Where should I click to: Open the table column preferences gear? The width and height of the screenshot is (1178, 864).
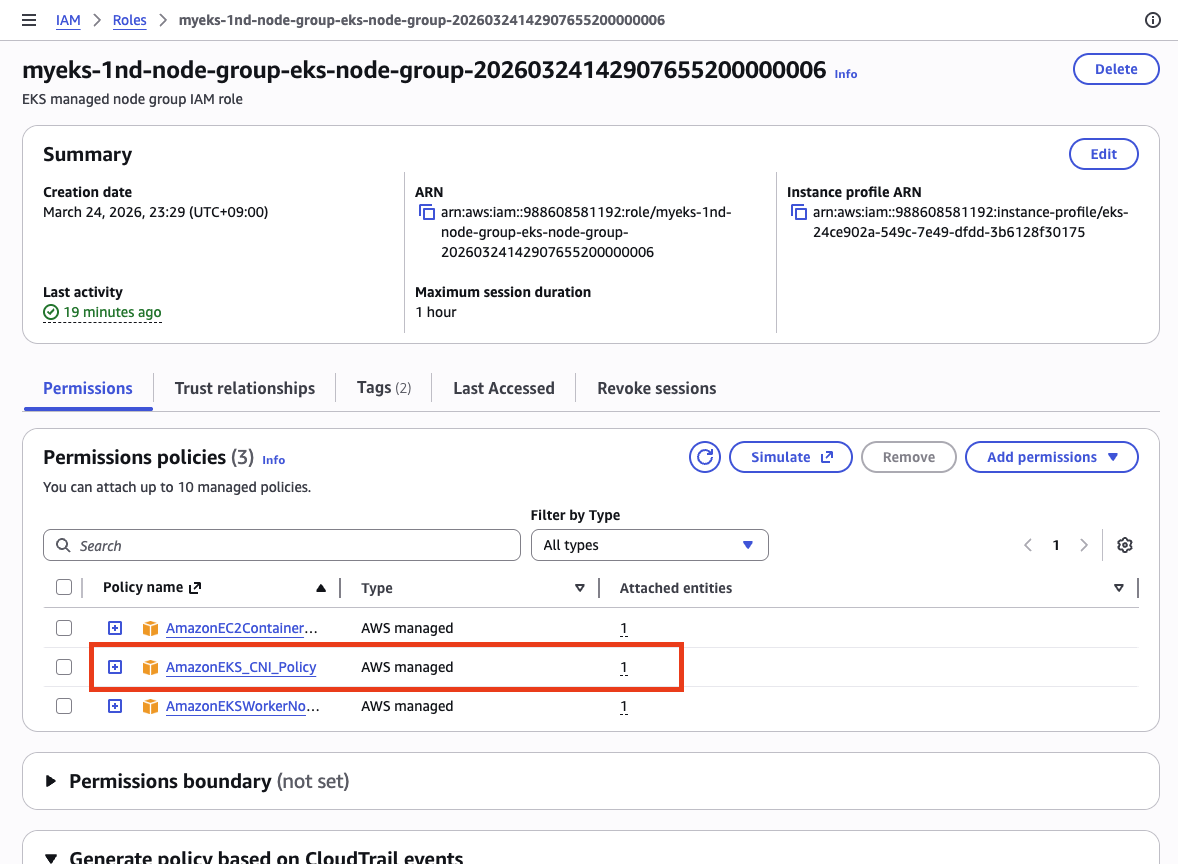(1124, 545)
